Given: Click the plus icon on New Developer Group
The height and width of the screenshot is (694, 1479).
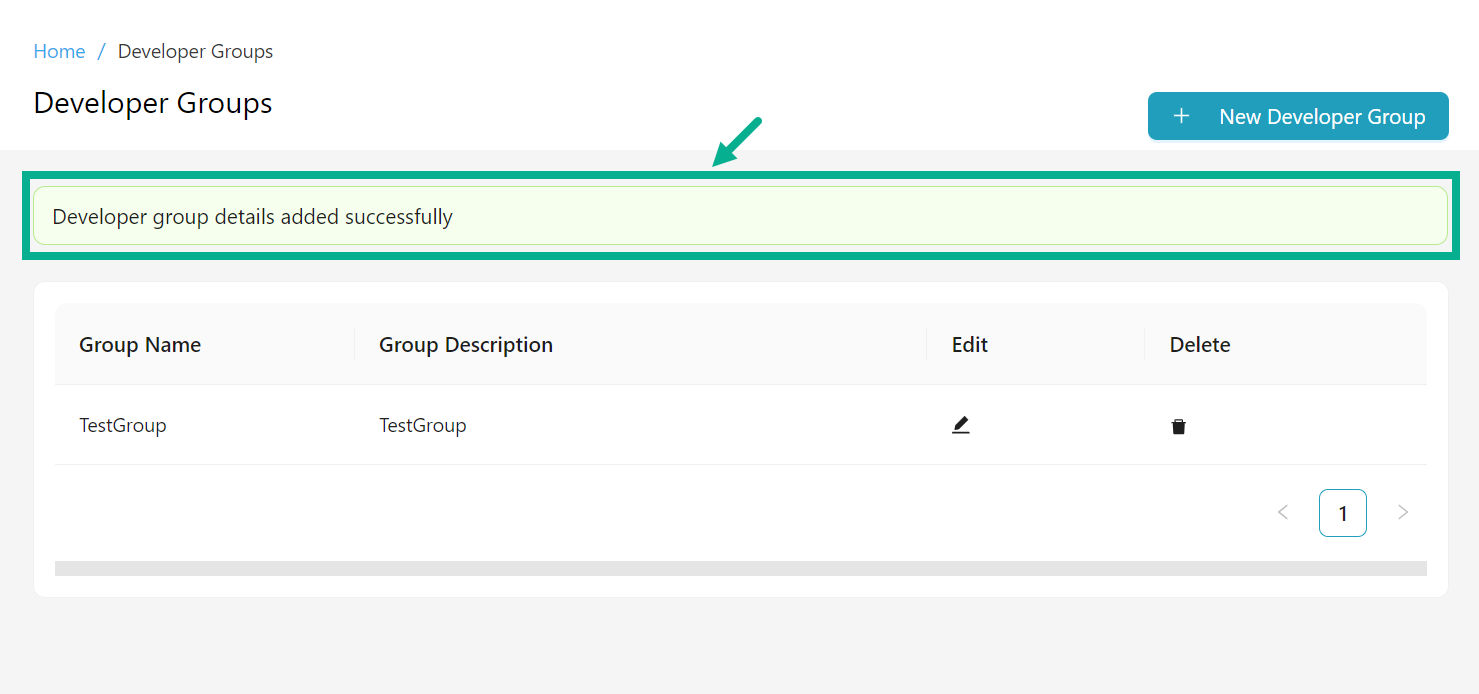Looking at the screenshot, I should [1181, 116].
